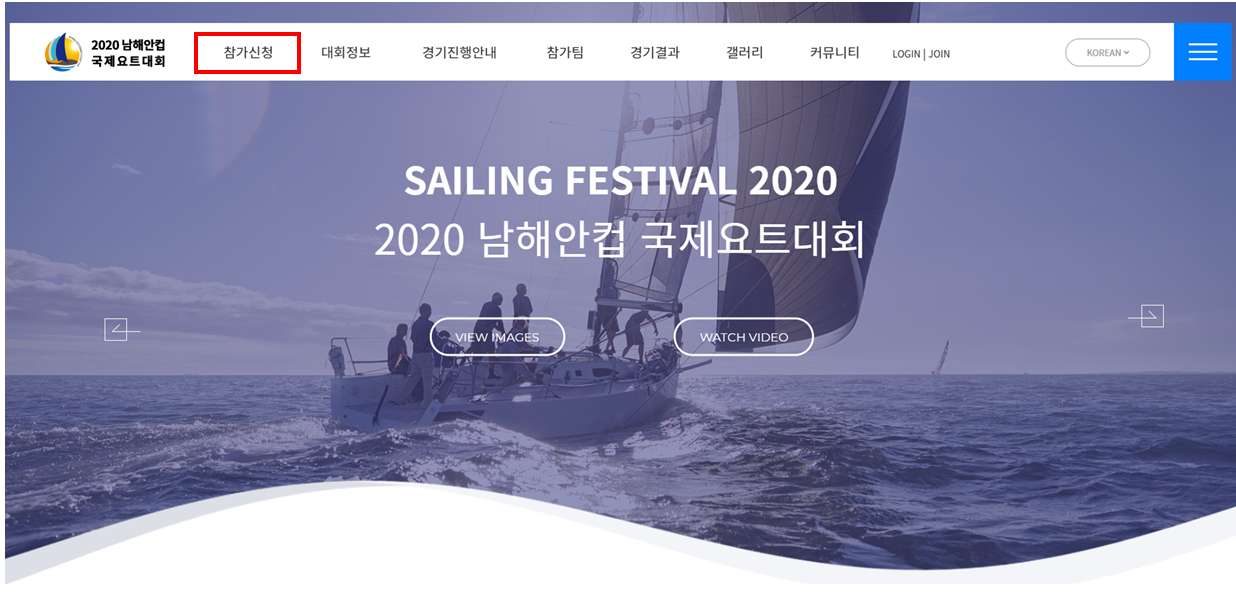The image size is (1236, 602).
Task: Click the LOGIN link
Action: click(x=906, y=54)
